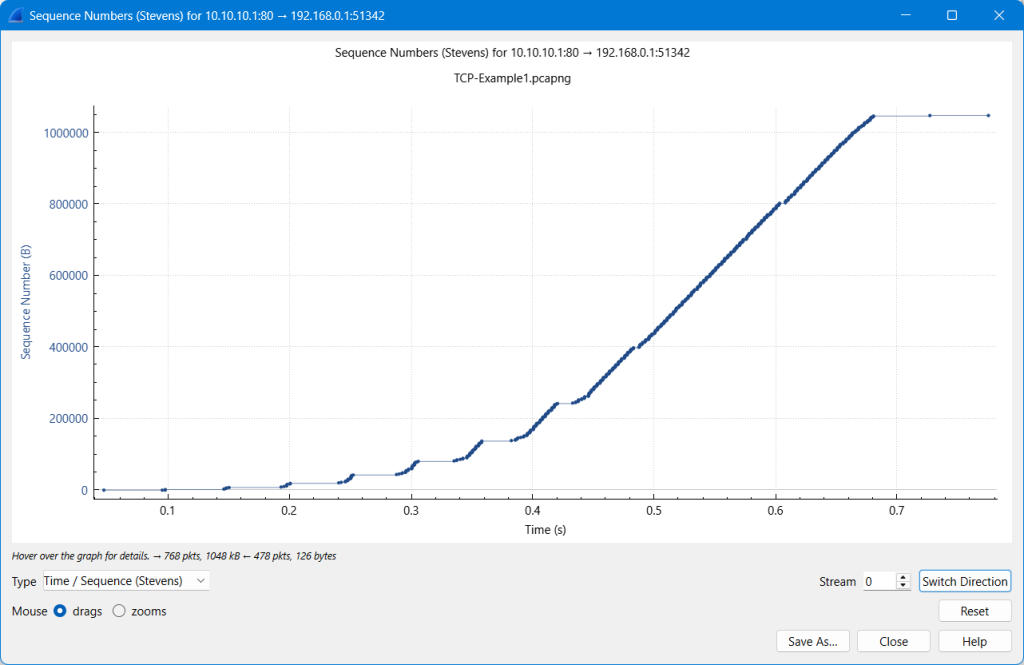
Task: Open the Type dropdown showing Time / Sequence (Stevens)
Action: pyautogui.click(x=126, y=581)
